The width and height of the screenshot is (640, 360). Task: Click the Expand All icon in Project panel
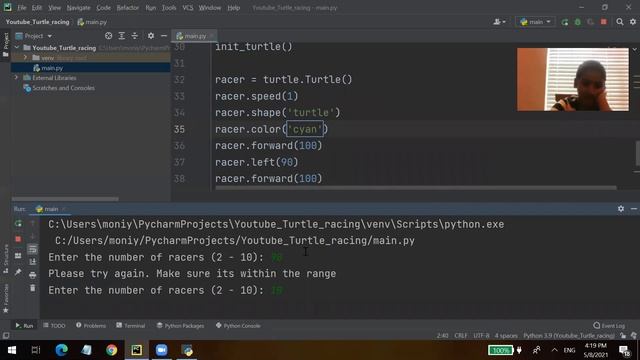pyautogui.click(x=122, y=36)
